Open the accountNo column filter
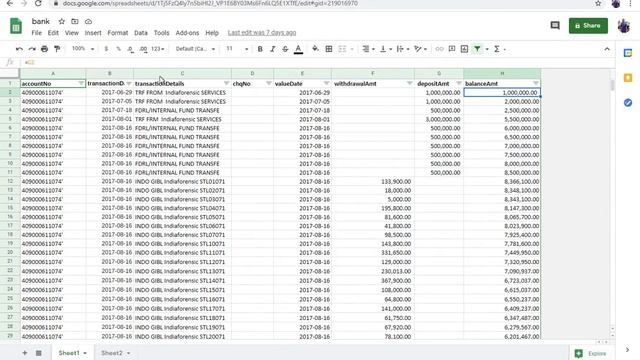Viewport: 640px width, 360px height. click(81, 83)
